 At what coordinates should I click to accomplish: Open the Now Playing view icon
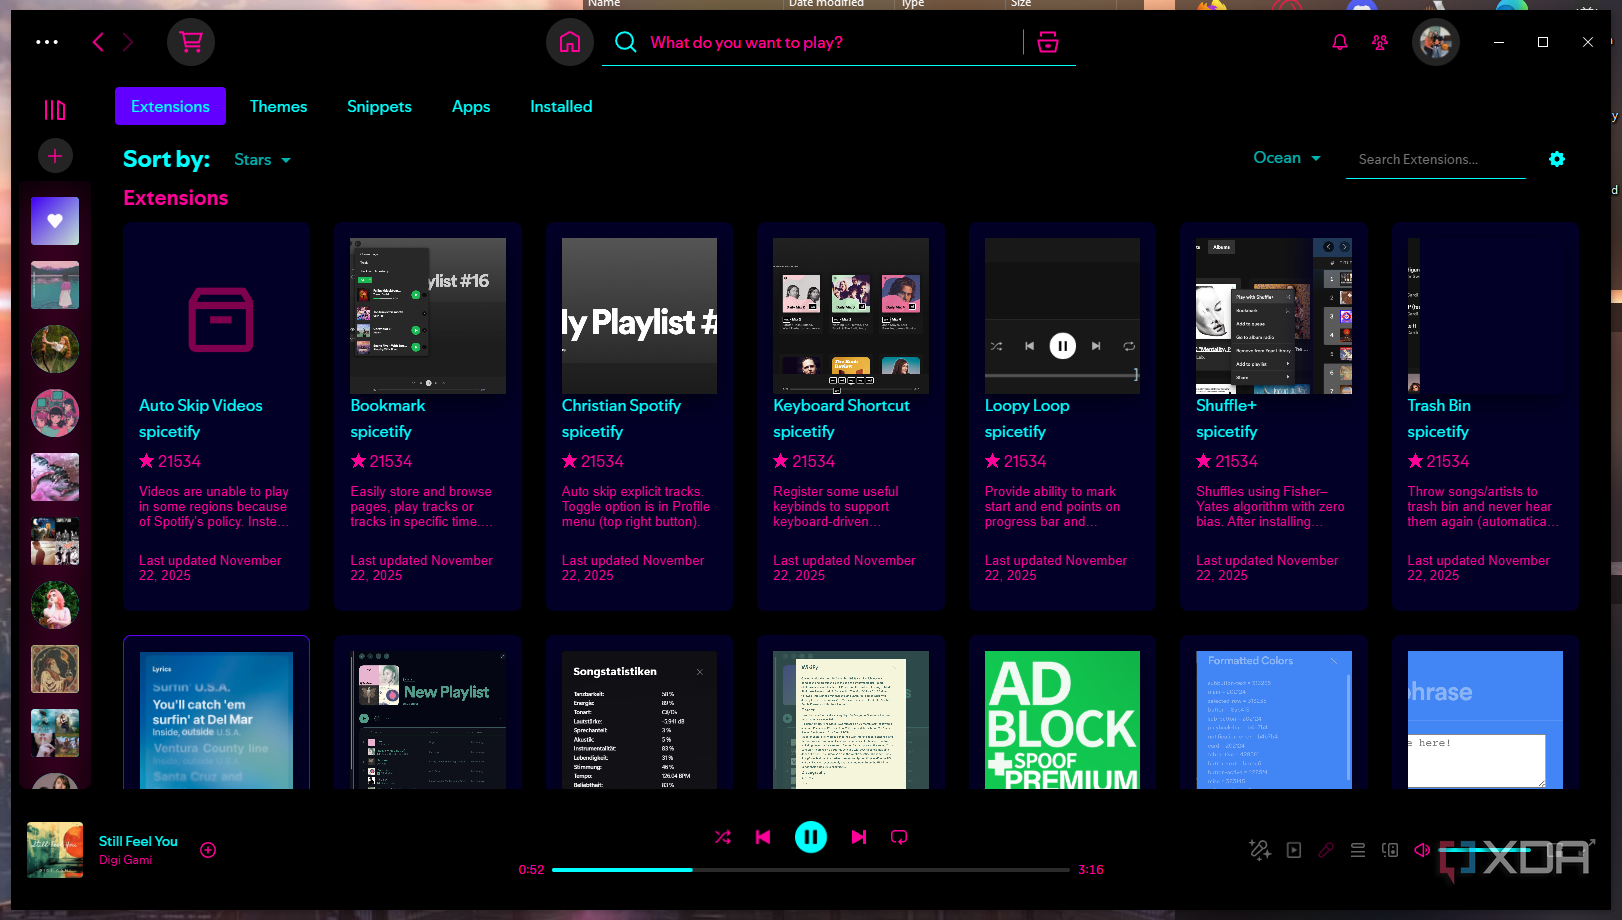[x=1294, y=850]
